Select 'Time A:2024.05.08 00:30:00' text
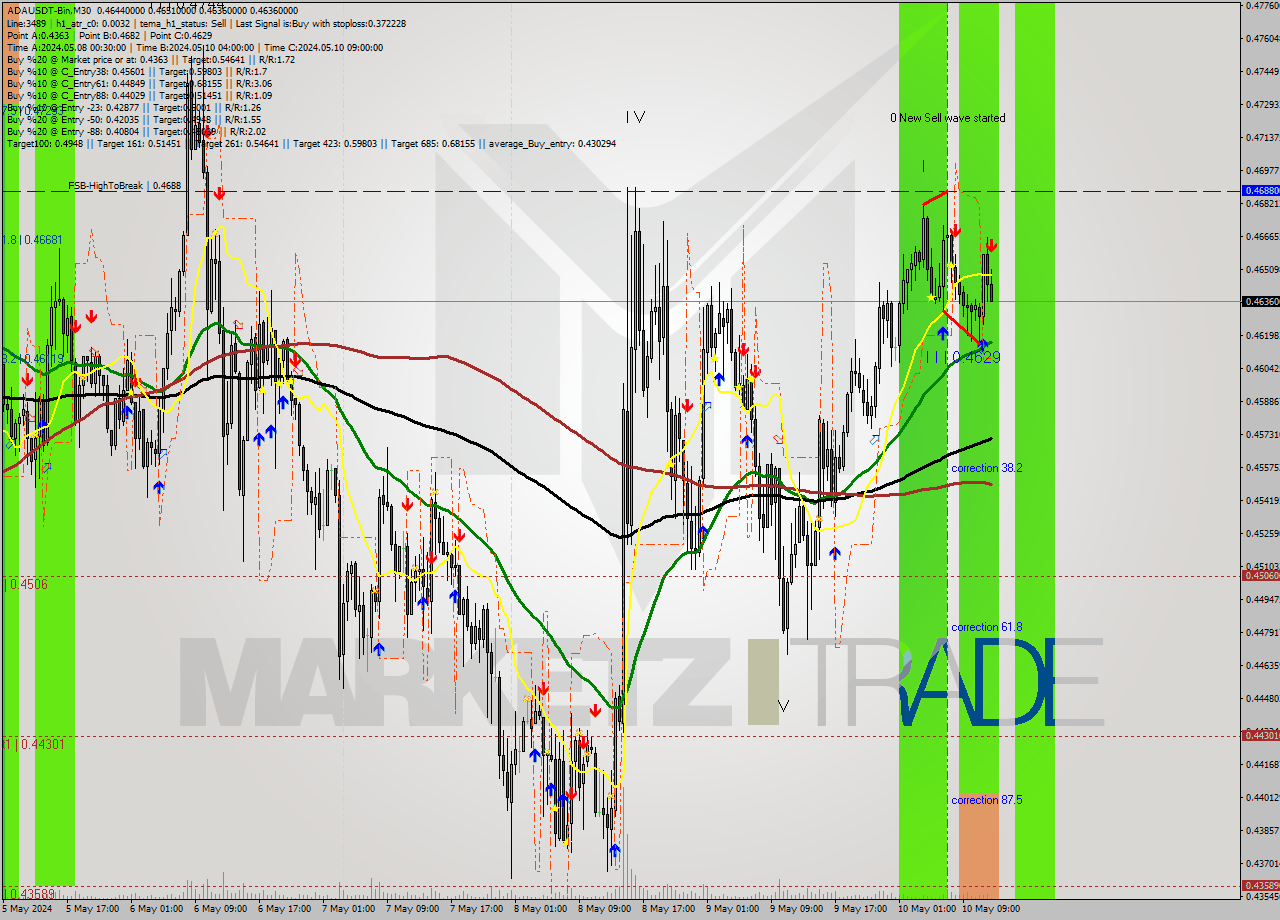Image resolution: width=1280 pixels, height=920 pixels. click(66, 47)
